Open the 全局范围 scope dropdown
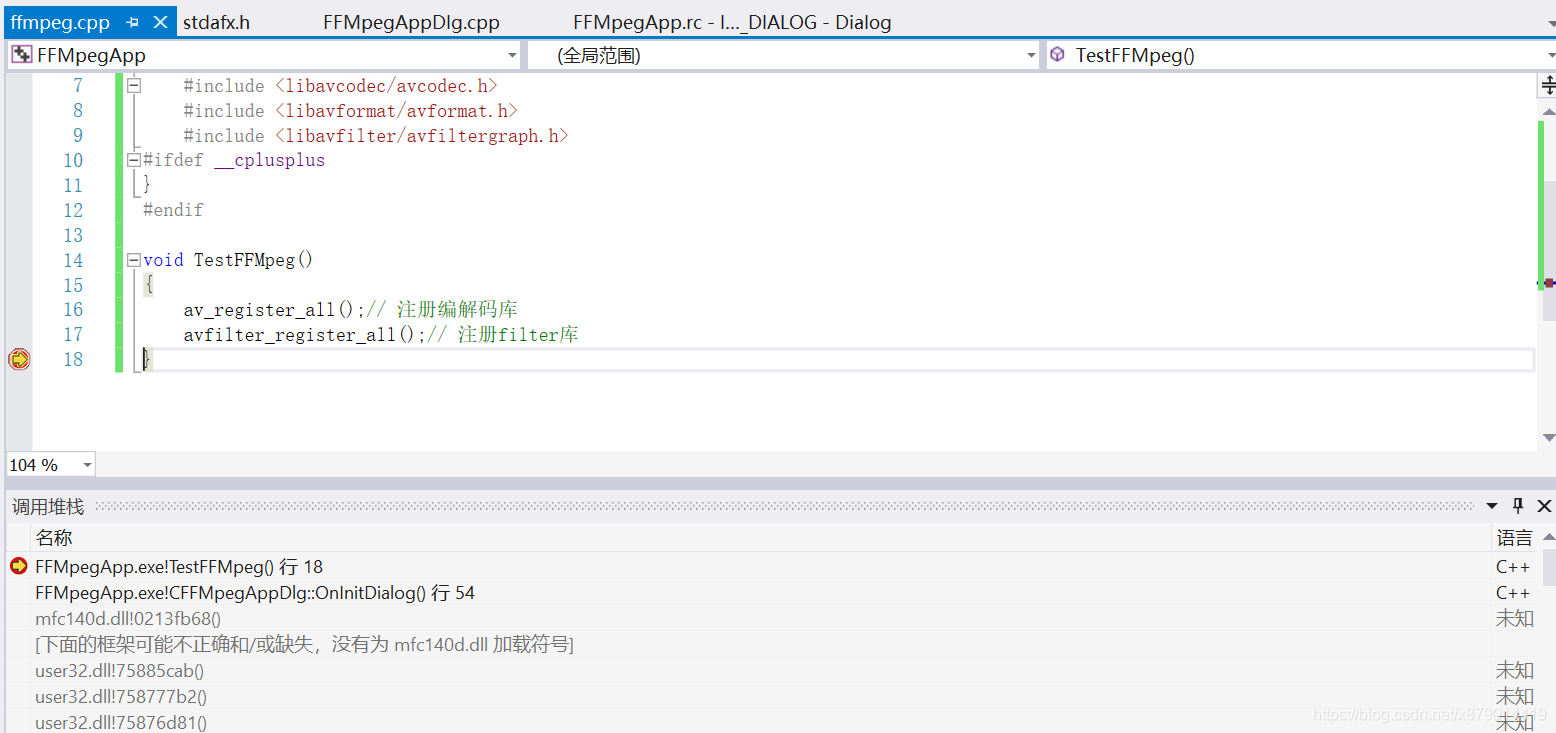Screen dimensions: 1556x733 (x=1031, y=56)
